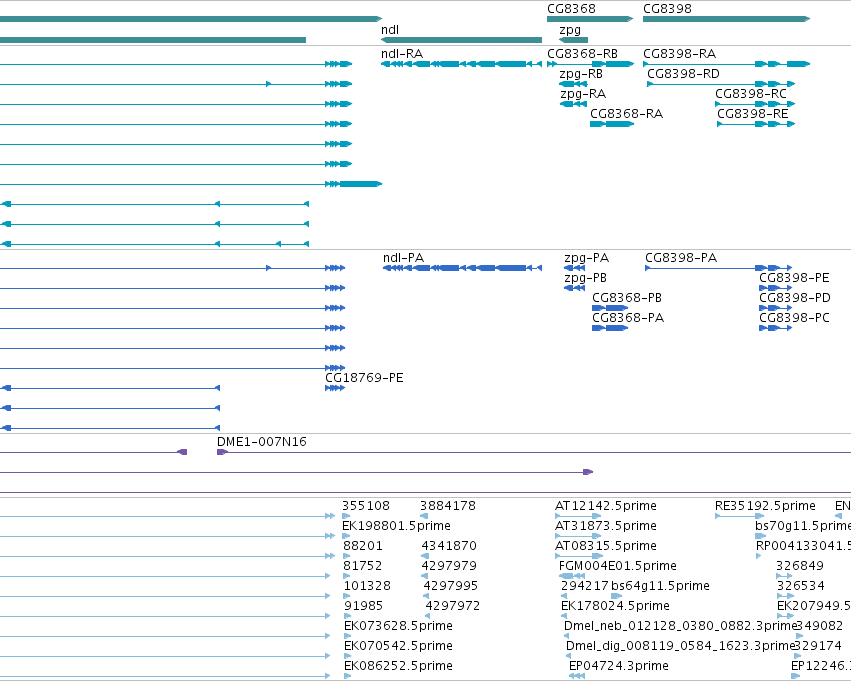Select the EK178024.5prime EST

coord(563,616)
